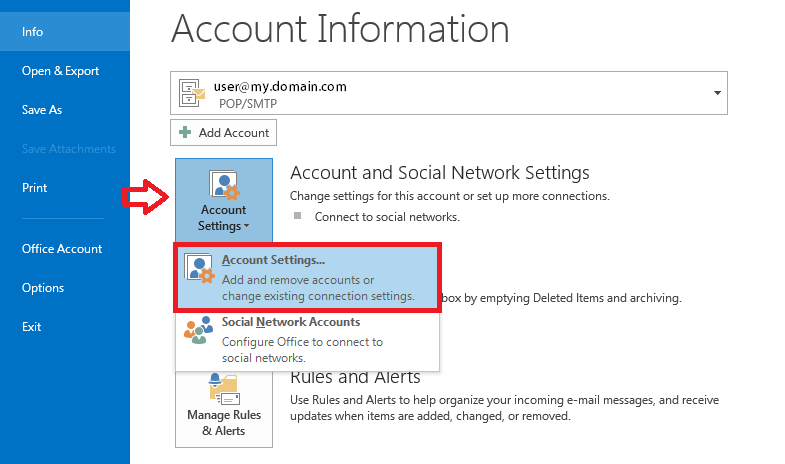Click the Account Settings... menu entry icon
Screen dimensions: 785x464
(x=199, y=268)
